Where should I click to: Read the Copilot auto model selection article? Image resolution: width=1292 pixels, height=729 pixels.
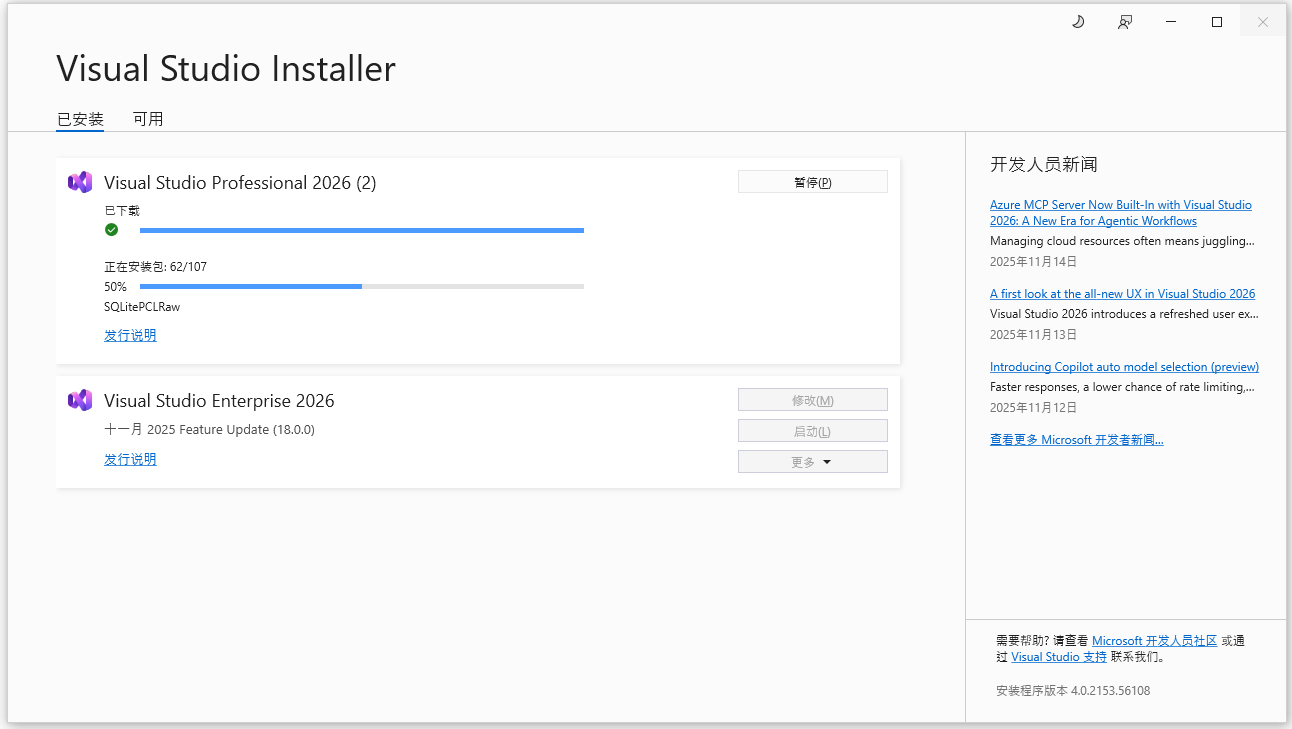tap(1124, 367)
